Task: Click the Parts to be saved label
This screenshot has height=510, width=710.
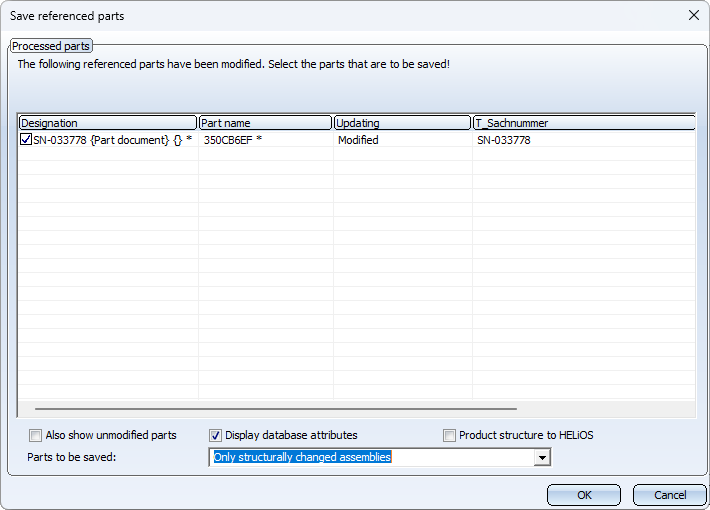Action: pyautogui.click(x=72, y=457)
